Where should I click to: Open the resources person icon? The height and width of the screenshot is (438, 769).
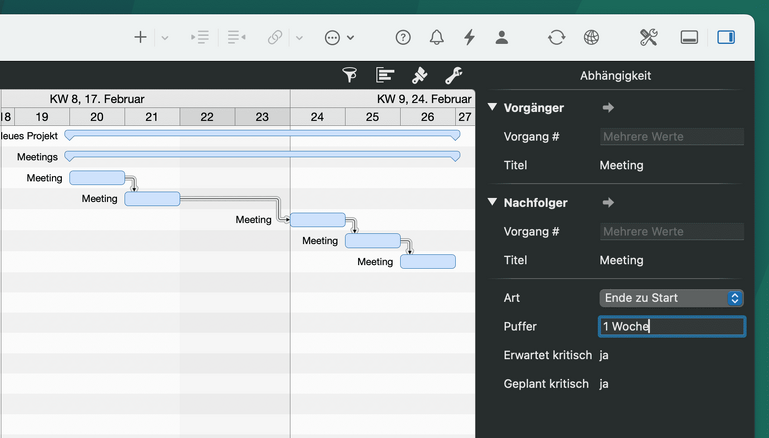click(x=502, y=37)
